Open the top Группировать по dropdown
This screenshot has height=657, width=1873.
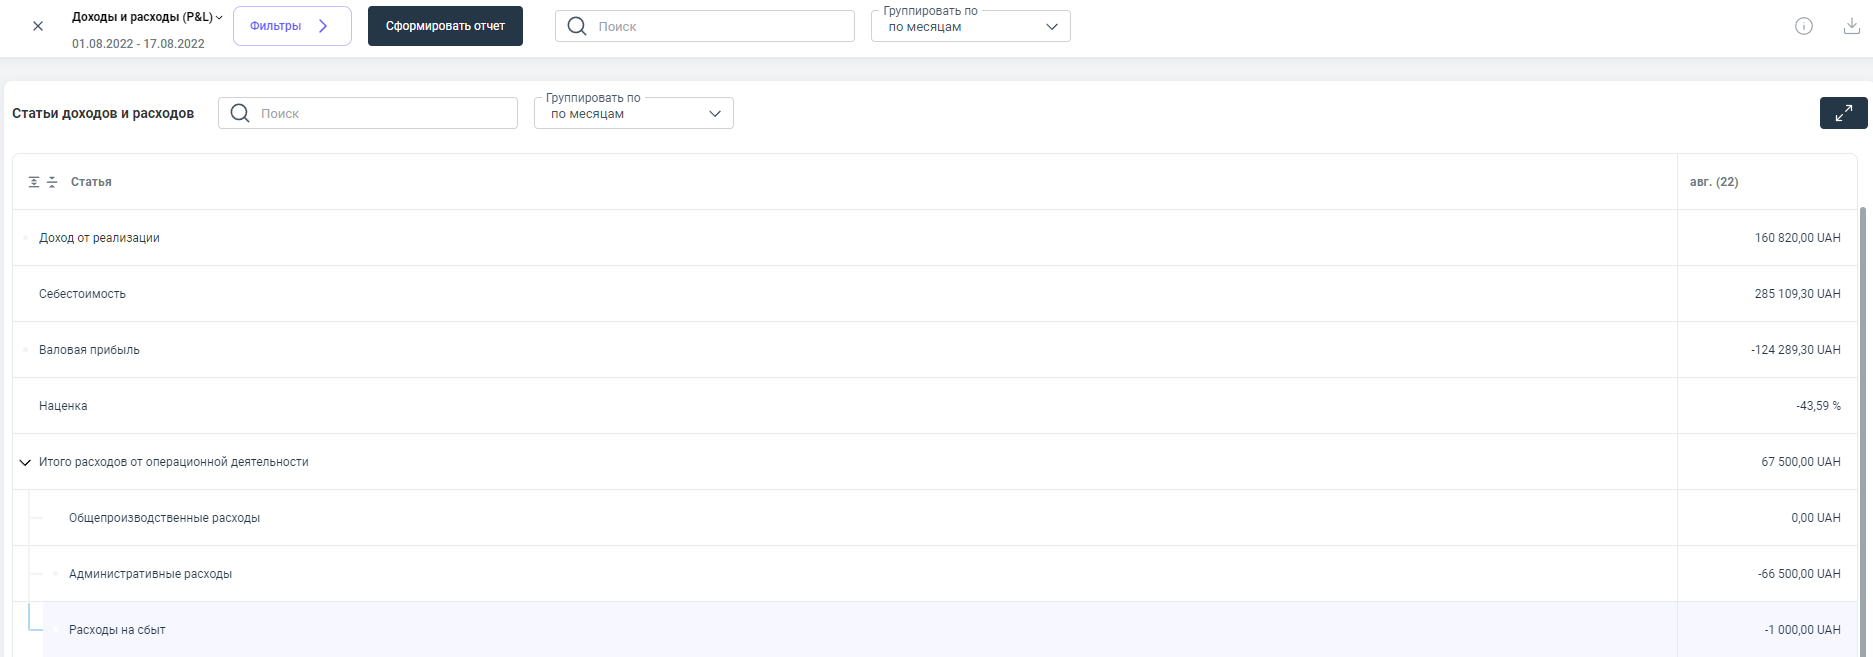[970, 26]
